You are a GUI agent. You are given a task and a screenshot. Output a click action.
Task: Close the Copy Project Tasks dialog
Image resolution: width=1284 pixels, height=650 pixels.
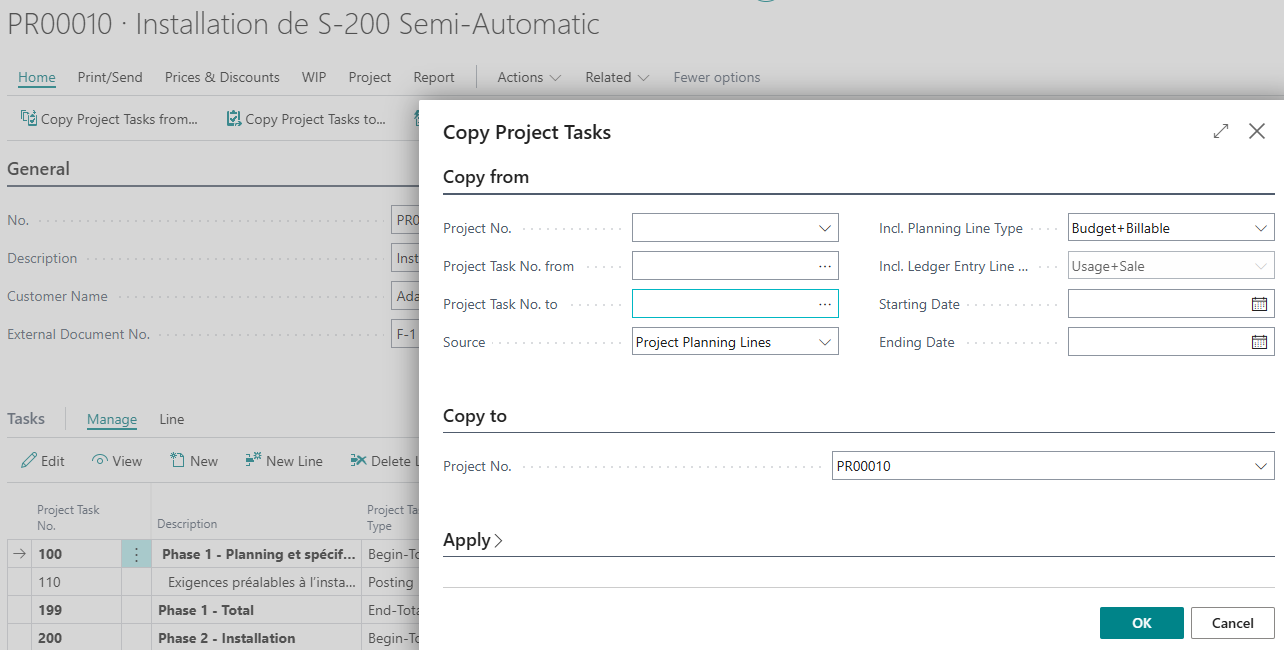pyautogui.click(x=1257, y=131)
